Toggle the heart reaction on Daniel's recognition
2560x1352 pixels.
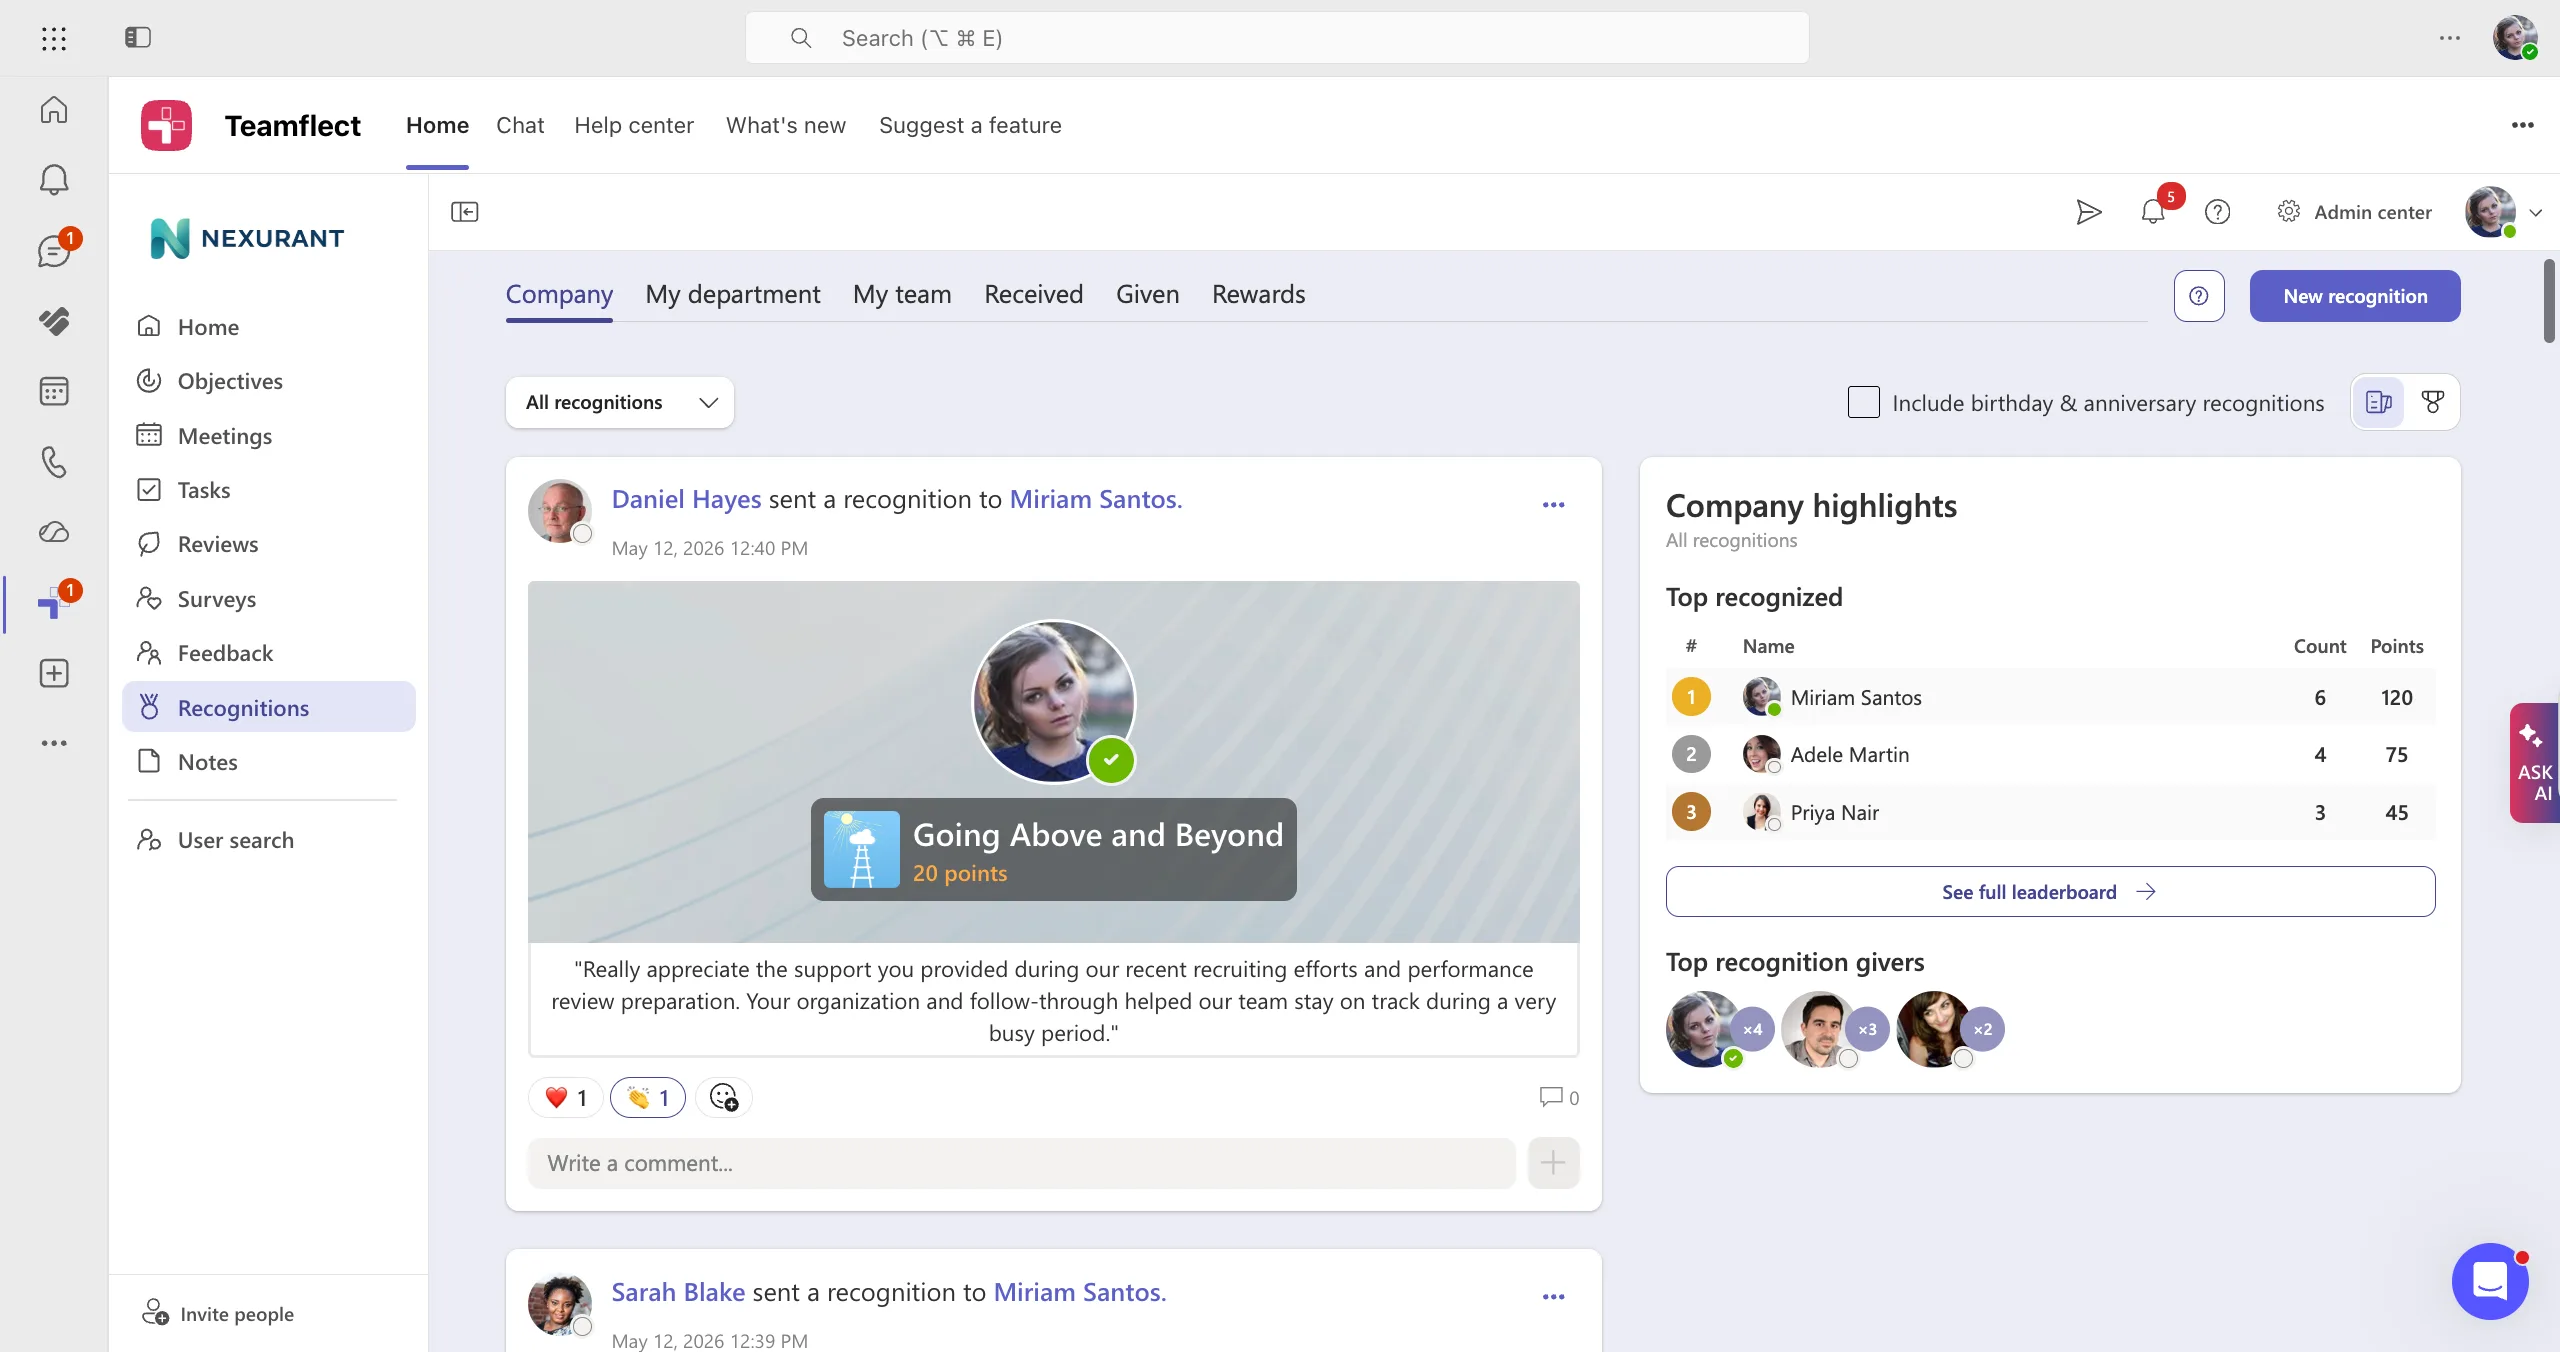pyautogui.click(x=565, y=1098)
